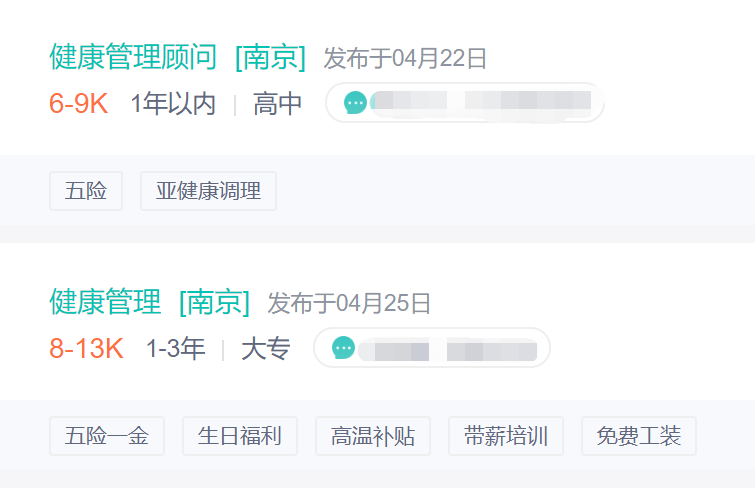Choose the 带薪培训 benefit tag
The width and height of the screenshot is (755, 491).
pyautogui.click(x=506, y=436)
